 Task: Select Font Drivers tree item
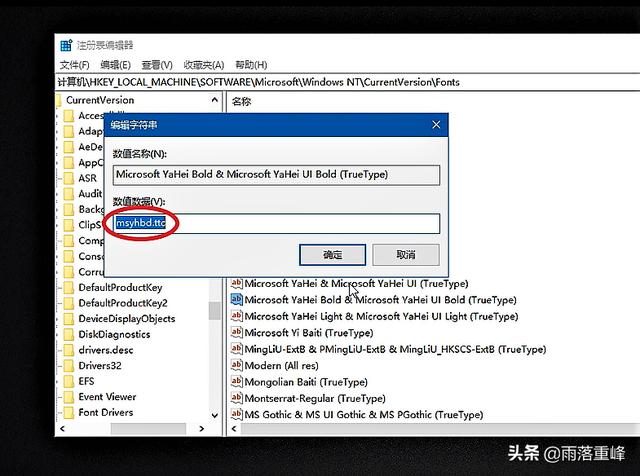pyautogui.click(x=106, y=412)
